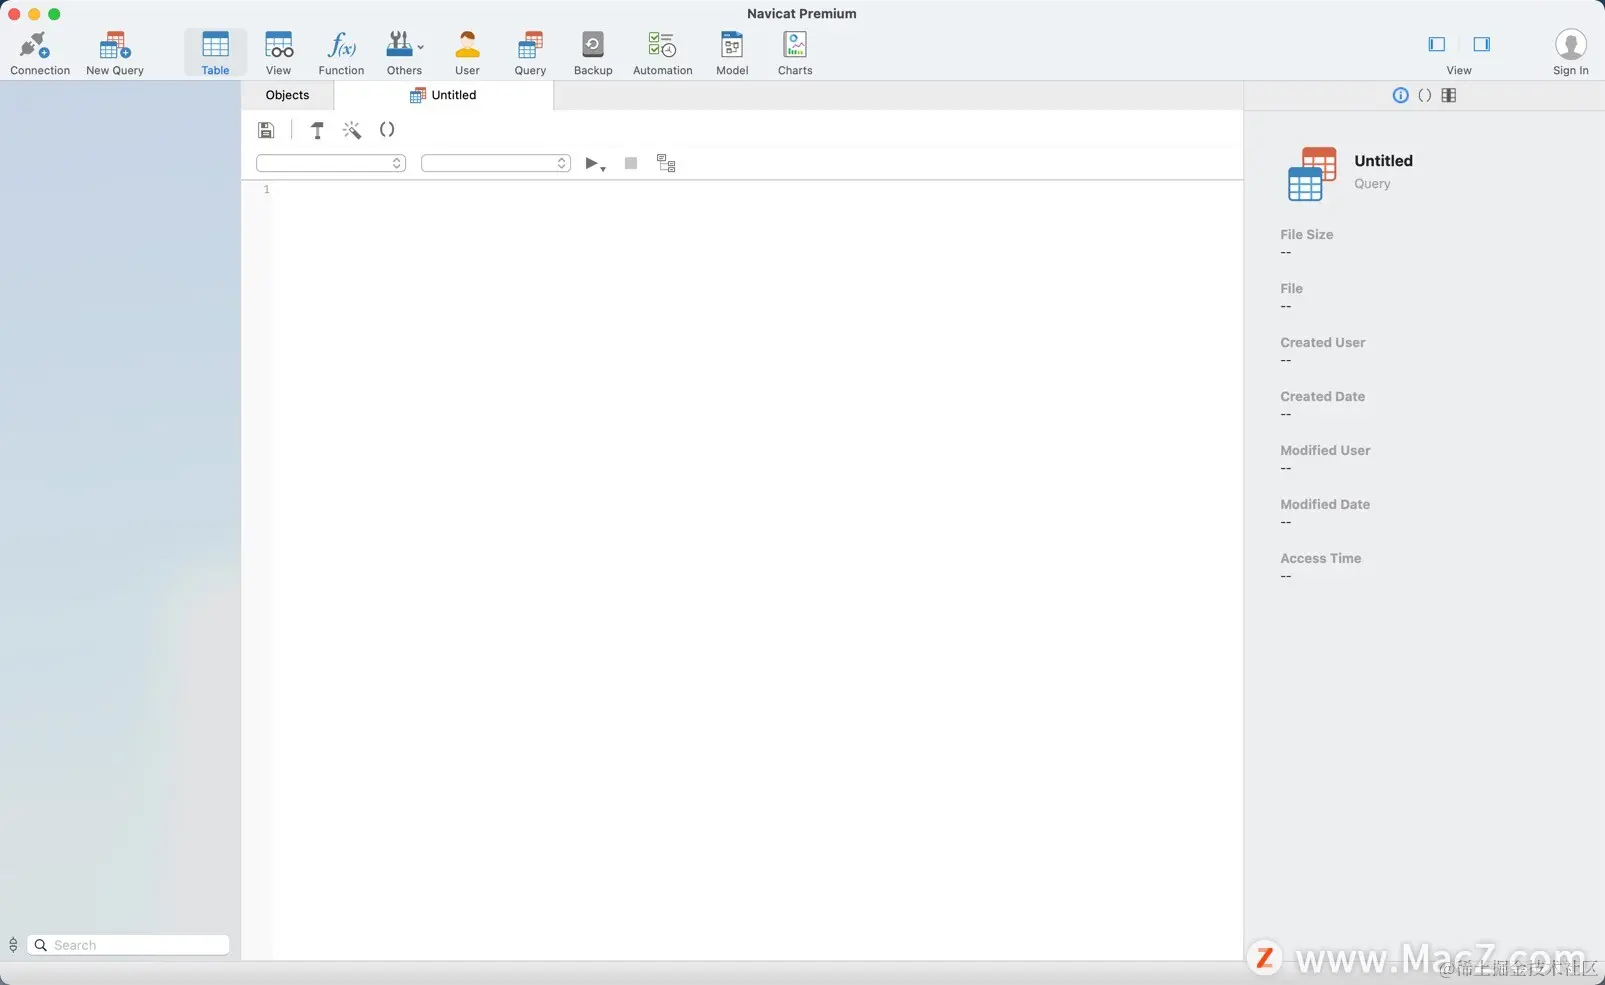Open the connection selector dropdown
Viewport: 1605px width, 985px height.
[x=331, y=163]
